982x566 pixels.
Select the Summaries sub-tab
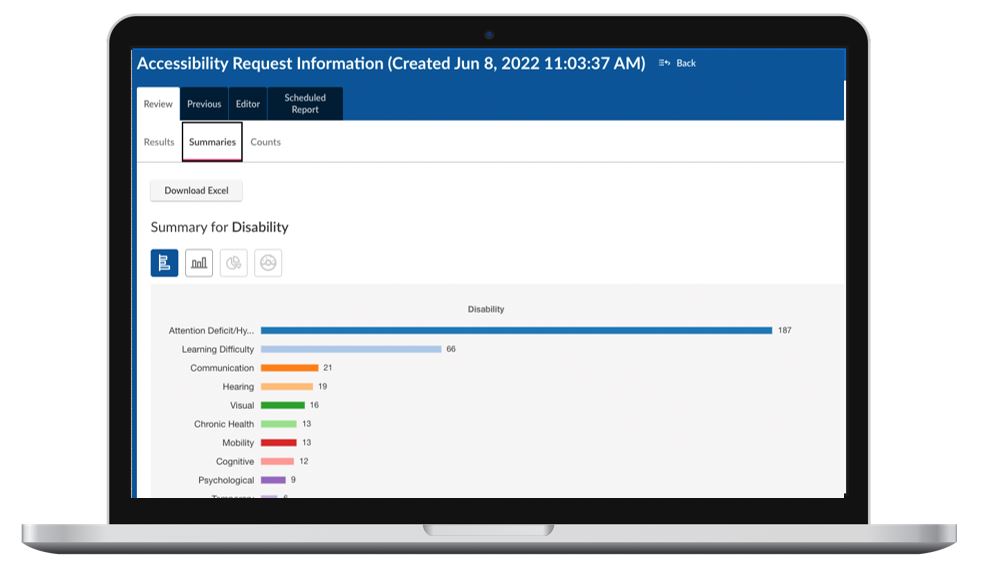pos(212,142)
